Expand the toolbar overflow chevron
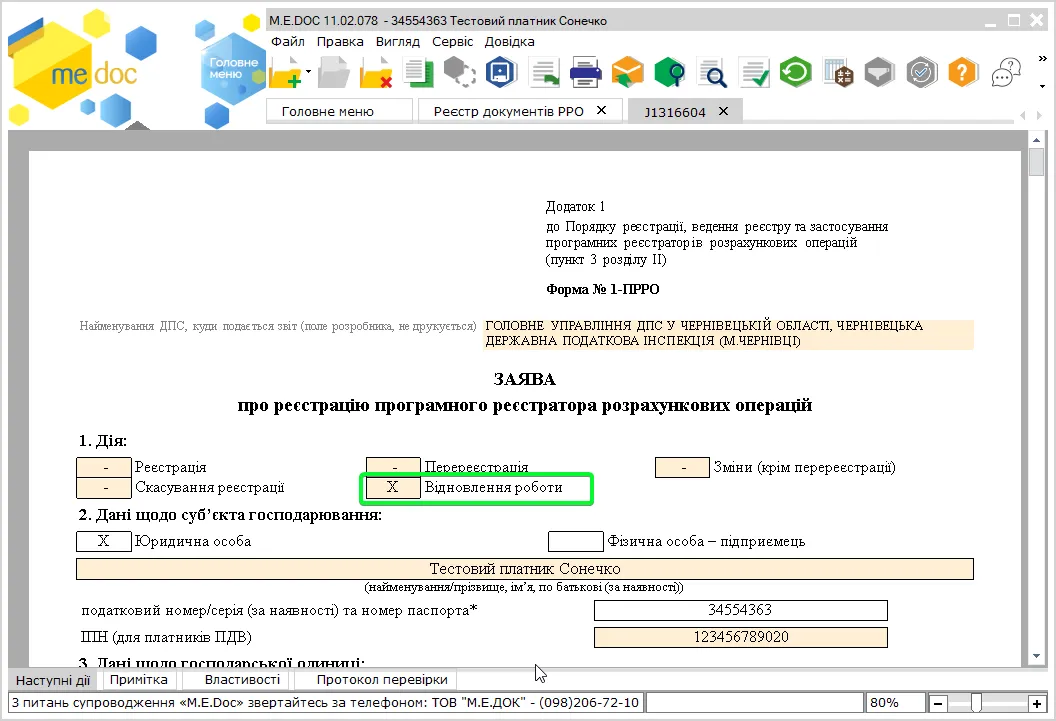The width and height of the screenshot is (1056, 721). click(x=1042, y=59)
